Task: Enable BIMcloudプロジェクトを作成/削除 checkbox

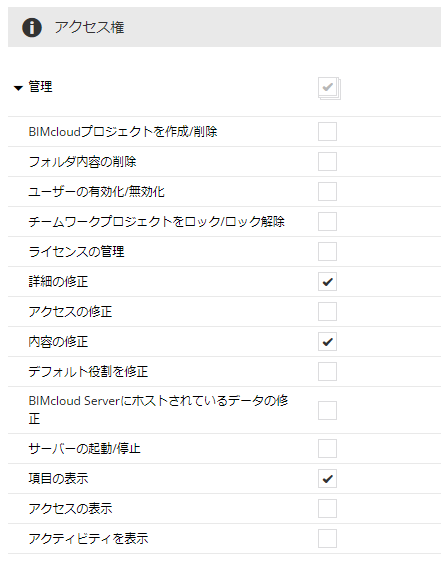Action: (x=327, y=131)
